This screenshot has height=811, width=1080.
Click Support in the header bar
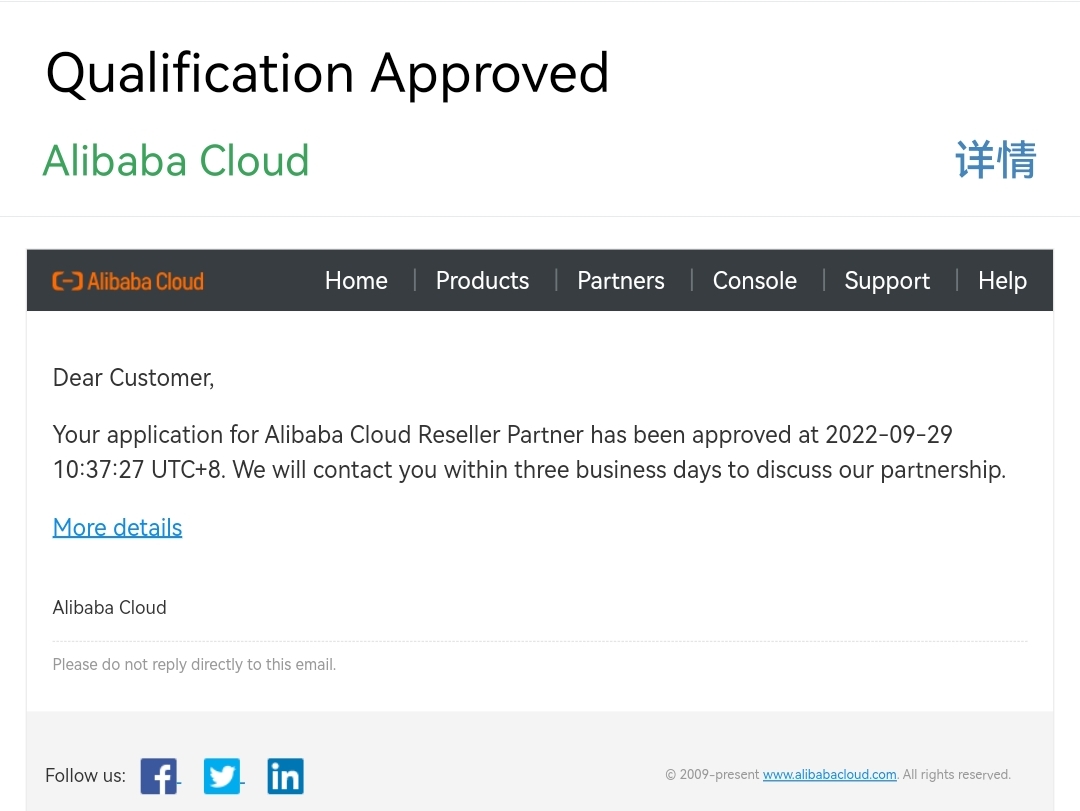[x=887, y=281]
